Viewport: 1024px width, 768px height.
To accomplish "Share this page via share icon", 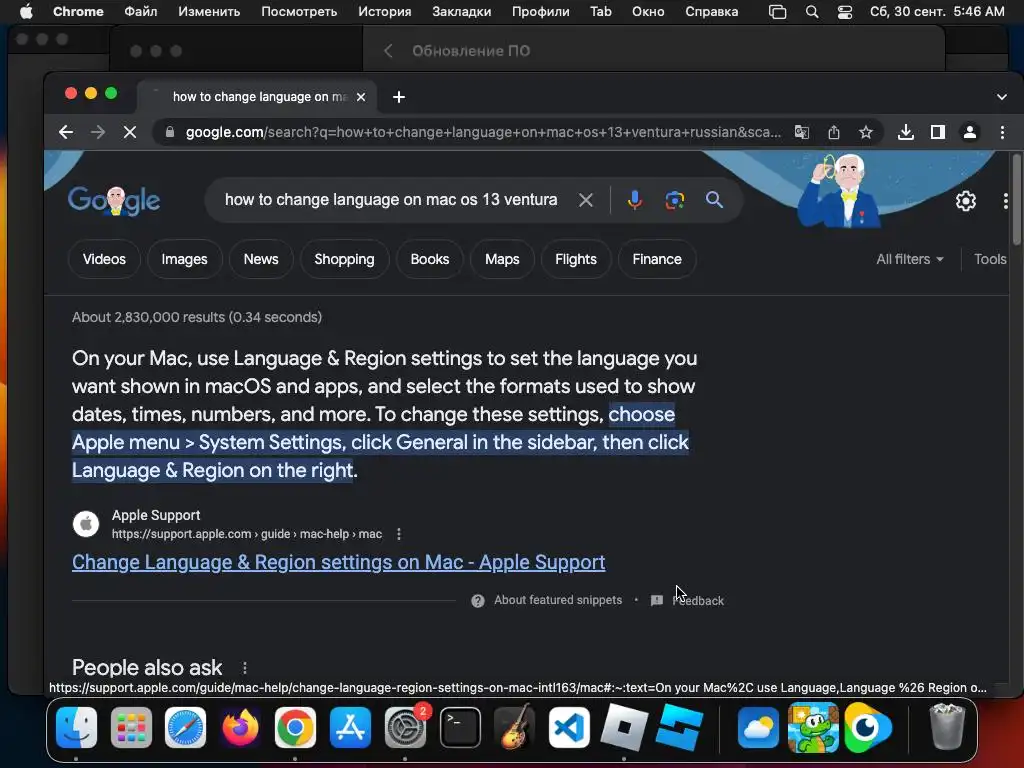I will coord(834,133).
